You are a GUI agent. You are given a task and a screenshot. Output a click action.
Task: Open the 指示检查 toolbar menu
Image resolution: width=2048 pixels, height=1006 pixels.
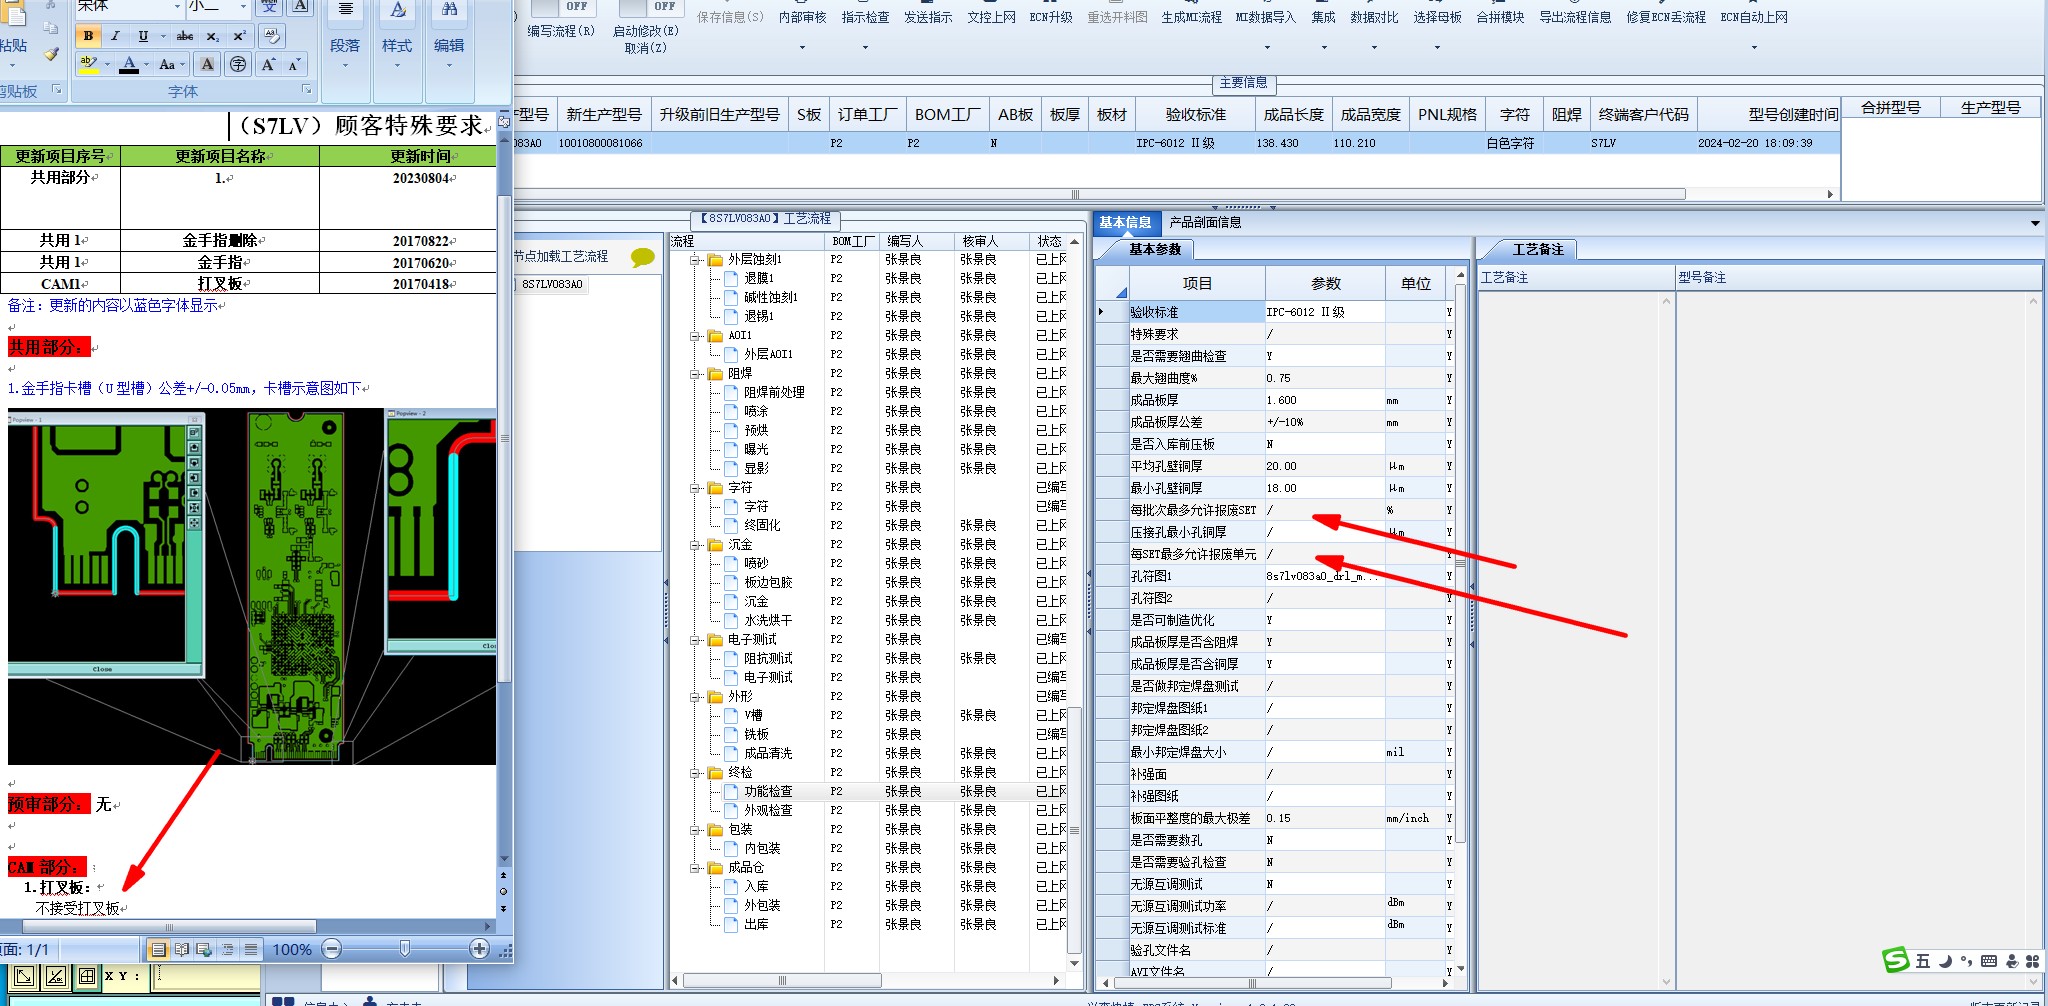tap(865, 25)
